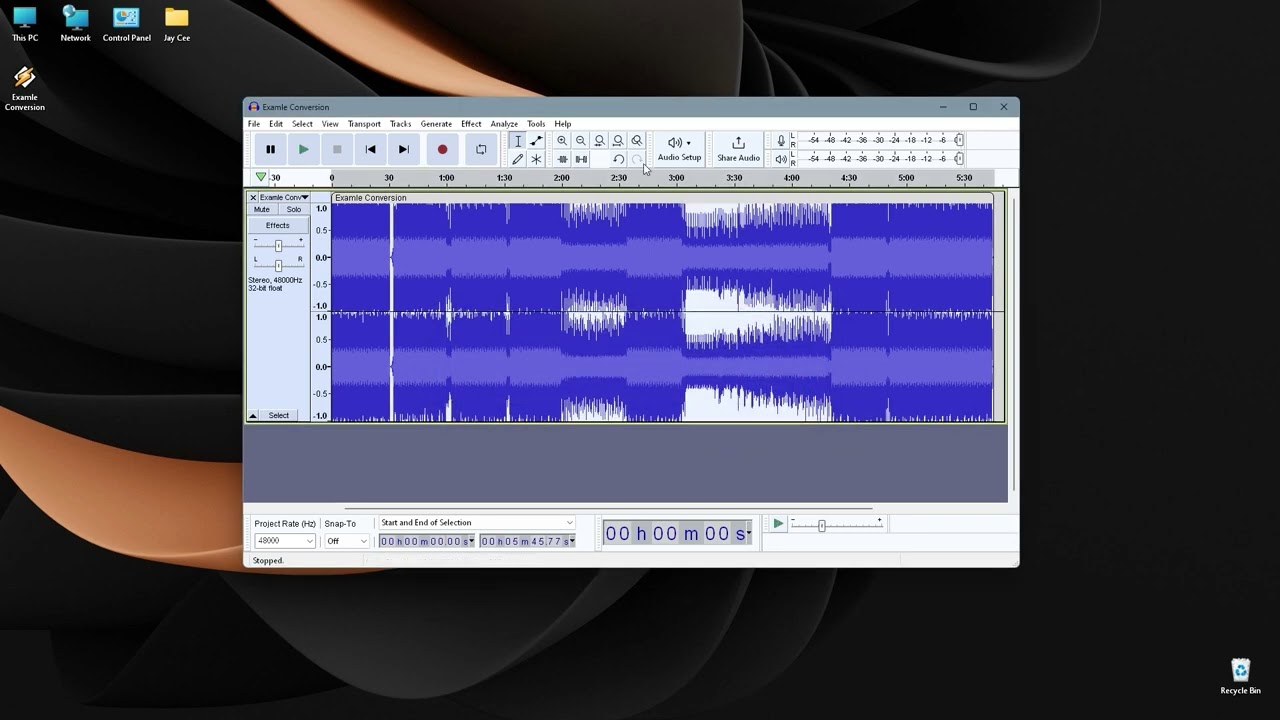Image resolution: width=1280 pixels, height=720 pixels.
Task: Open the Tools menu
Action: point(536,124)
